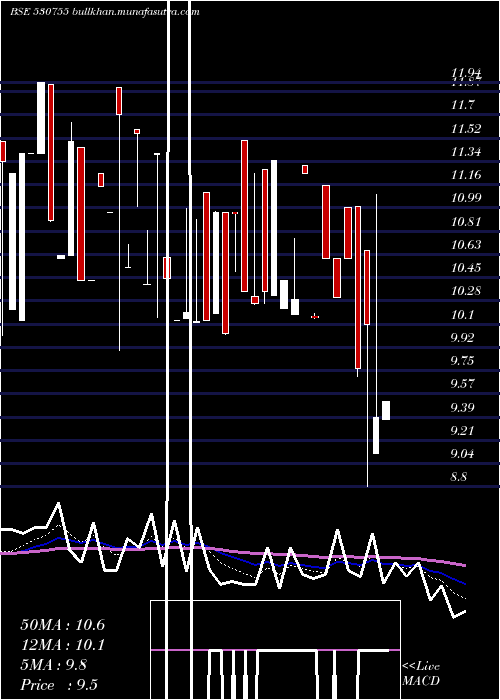Click the tall white candle reaching 11.94
This screenshot has width=500, height=700.
[x=41, y=118]
